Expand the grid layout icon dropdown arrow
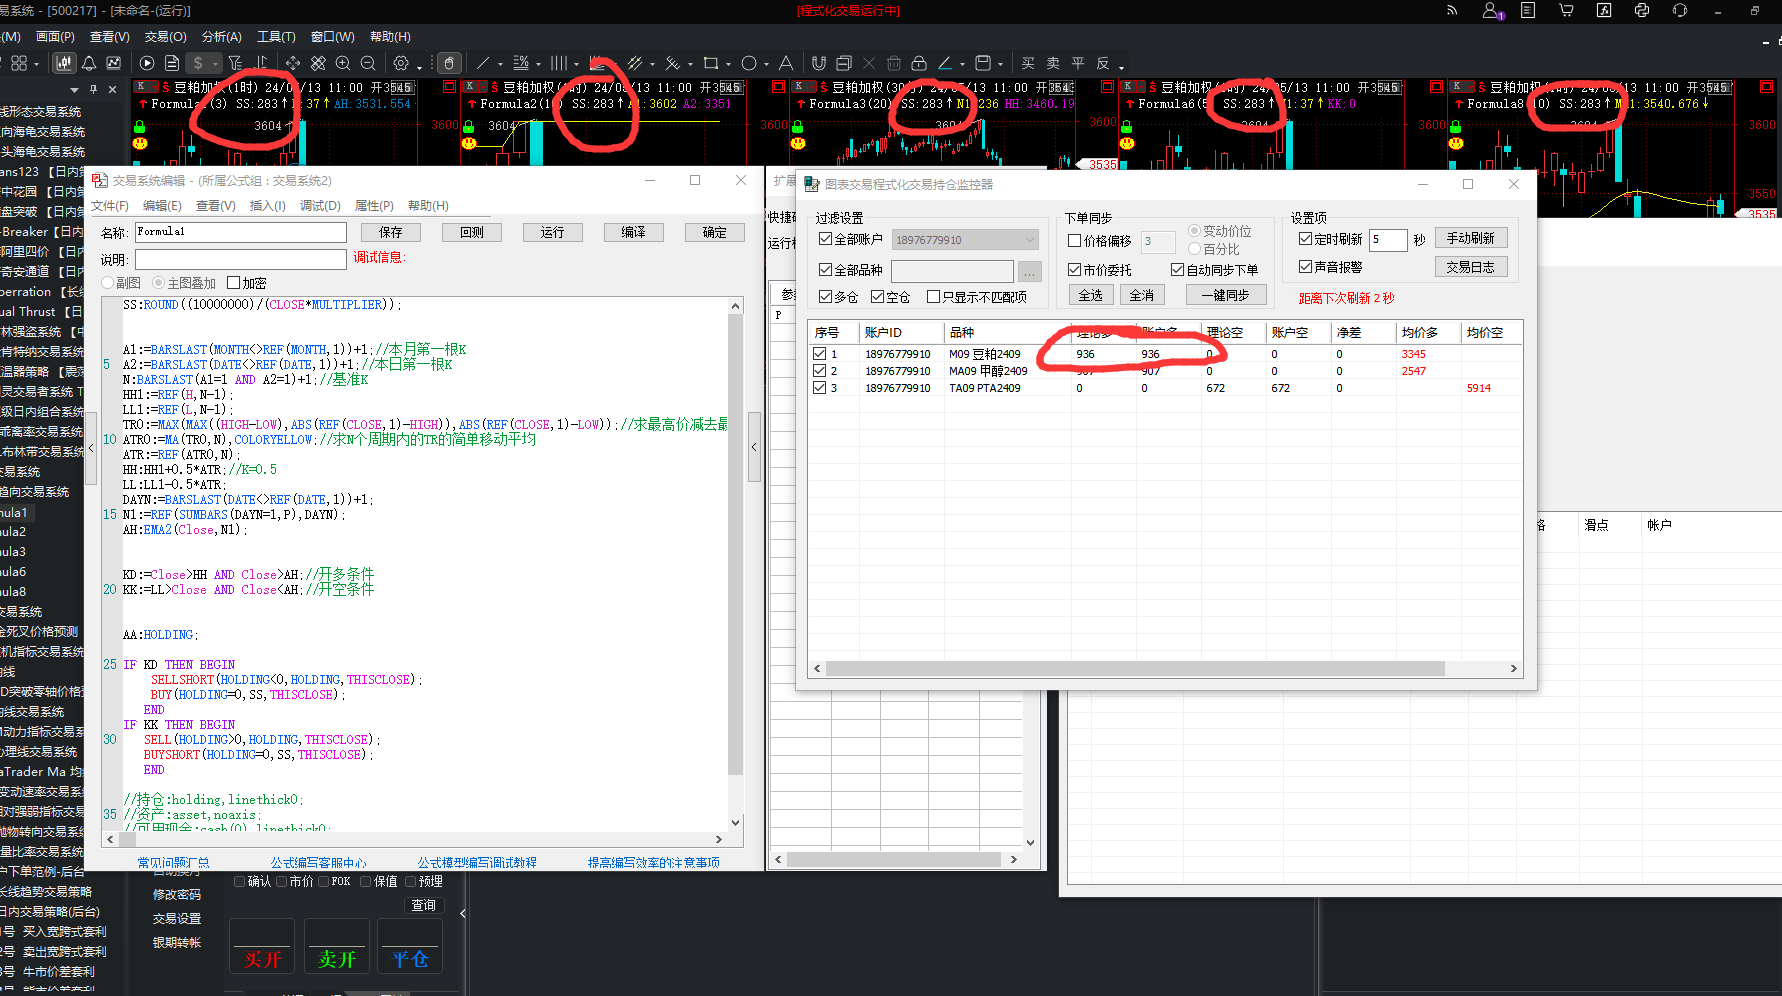 coord(36,65)
